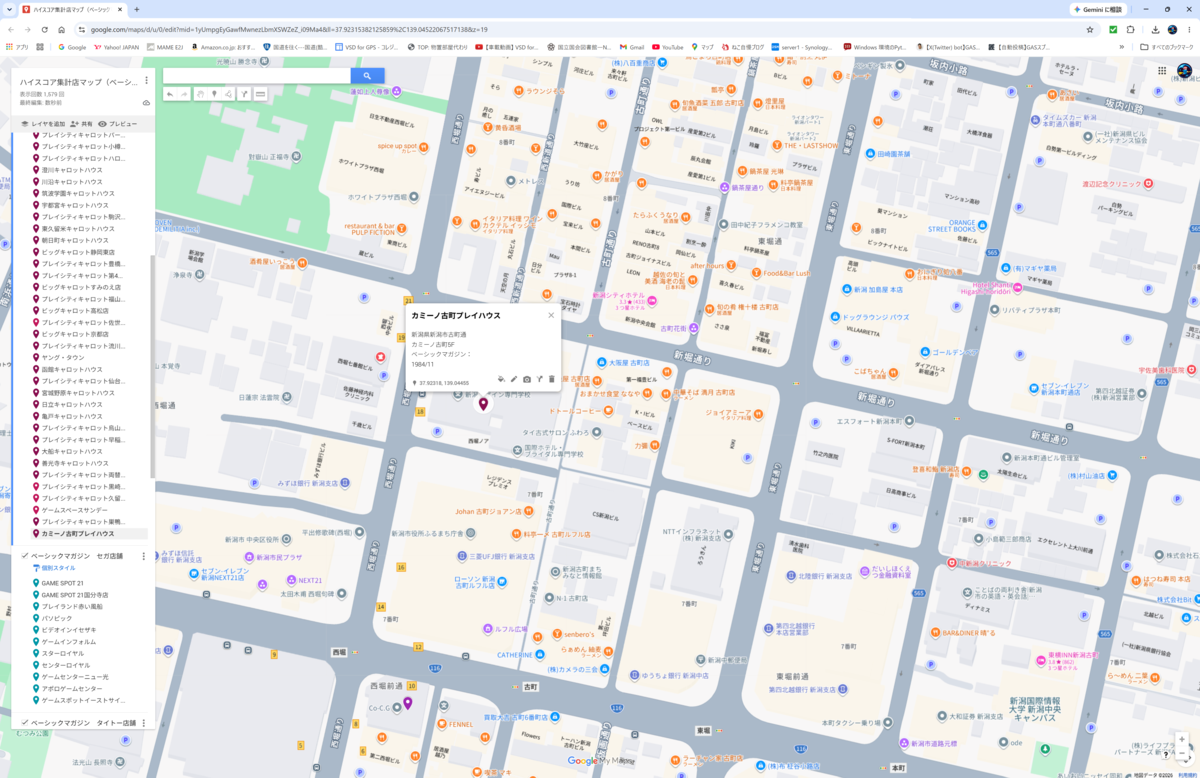Image resolution: width=1200 pixels, height=778 pixels.
Task: Zoom in with the plus button
Action: click(1181, 739)
